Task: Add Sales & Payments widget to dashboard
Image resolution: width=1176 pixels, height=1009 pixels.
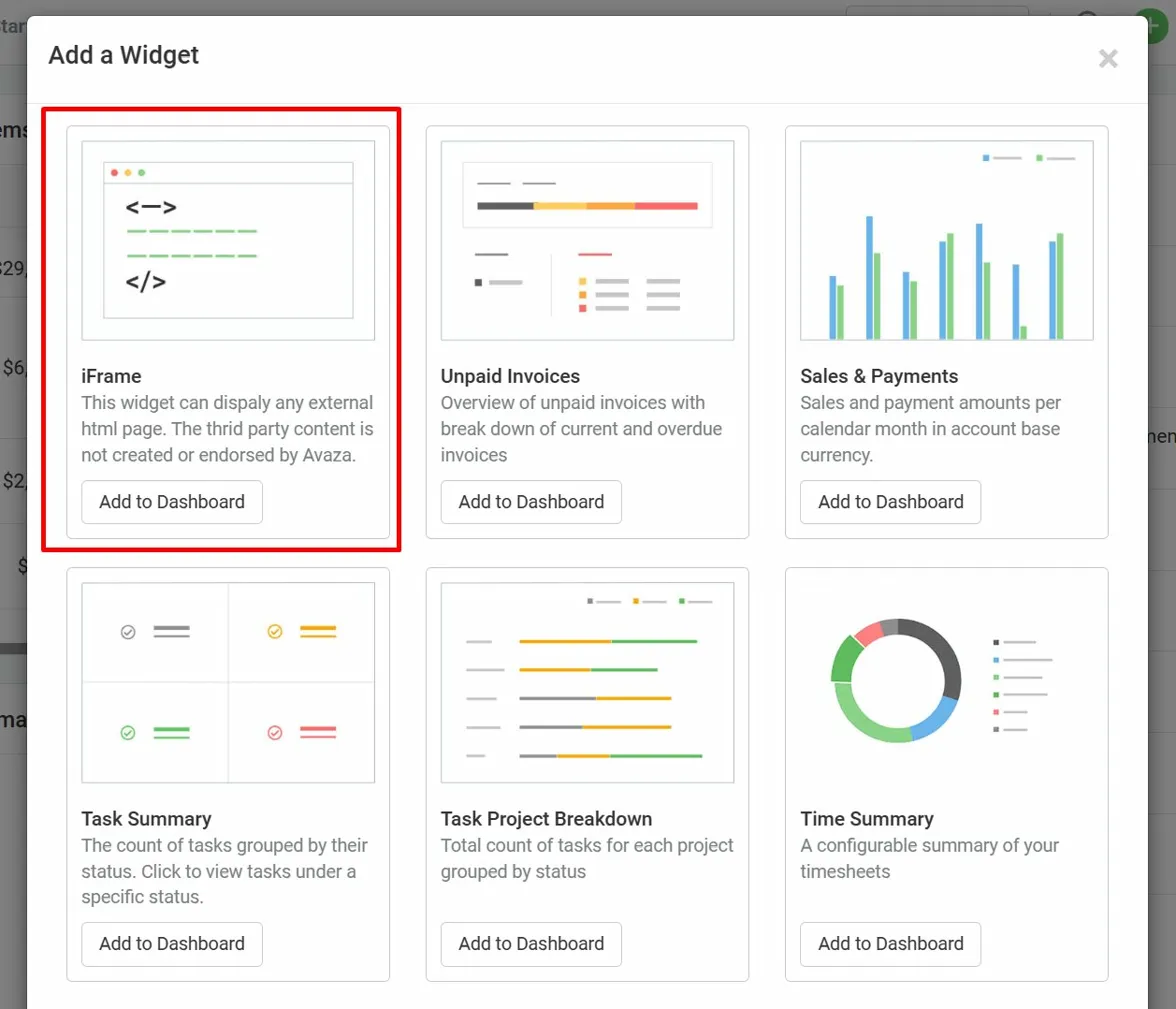Action: (x=890, y=502)
